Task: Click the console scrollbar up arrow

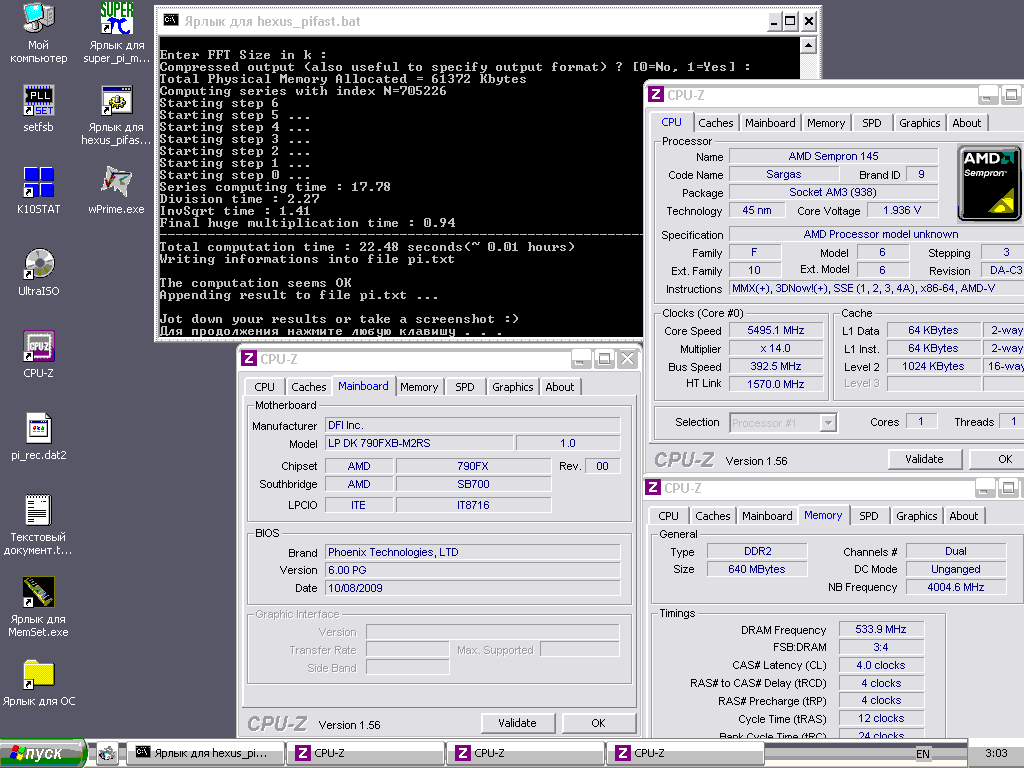Action: point(808,45)
